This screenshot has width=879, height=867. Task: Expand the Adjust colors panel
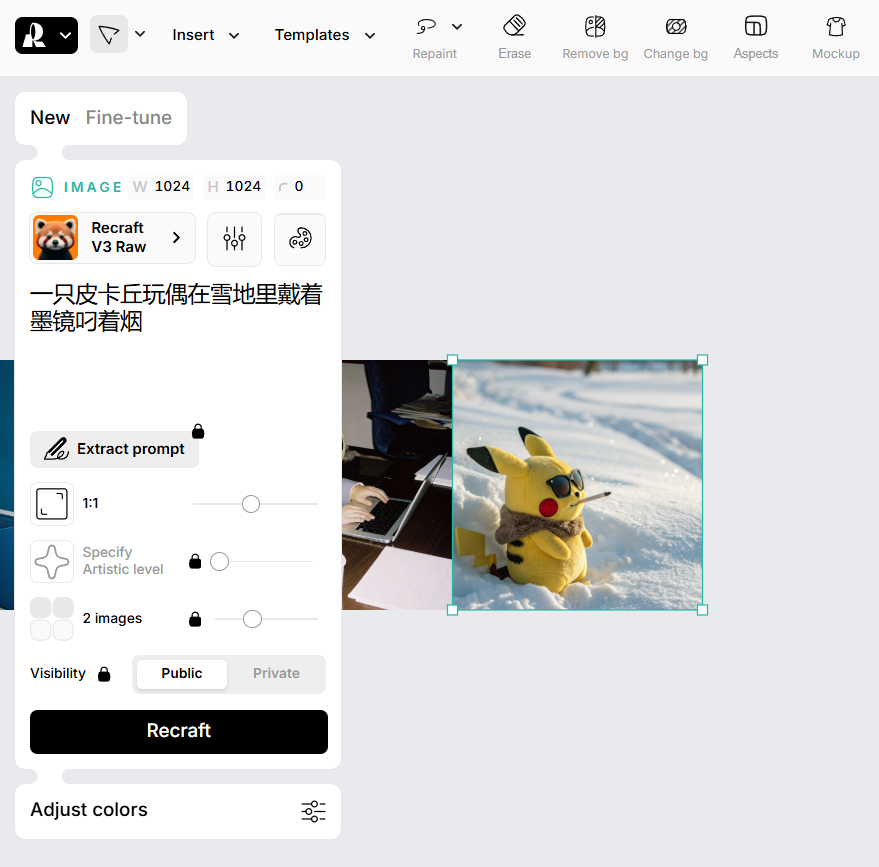click(178, 811)
